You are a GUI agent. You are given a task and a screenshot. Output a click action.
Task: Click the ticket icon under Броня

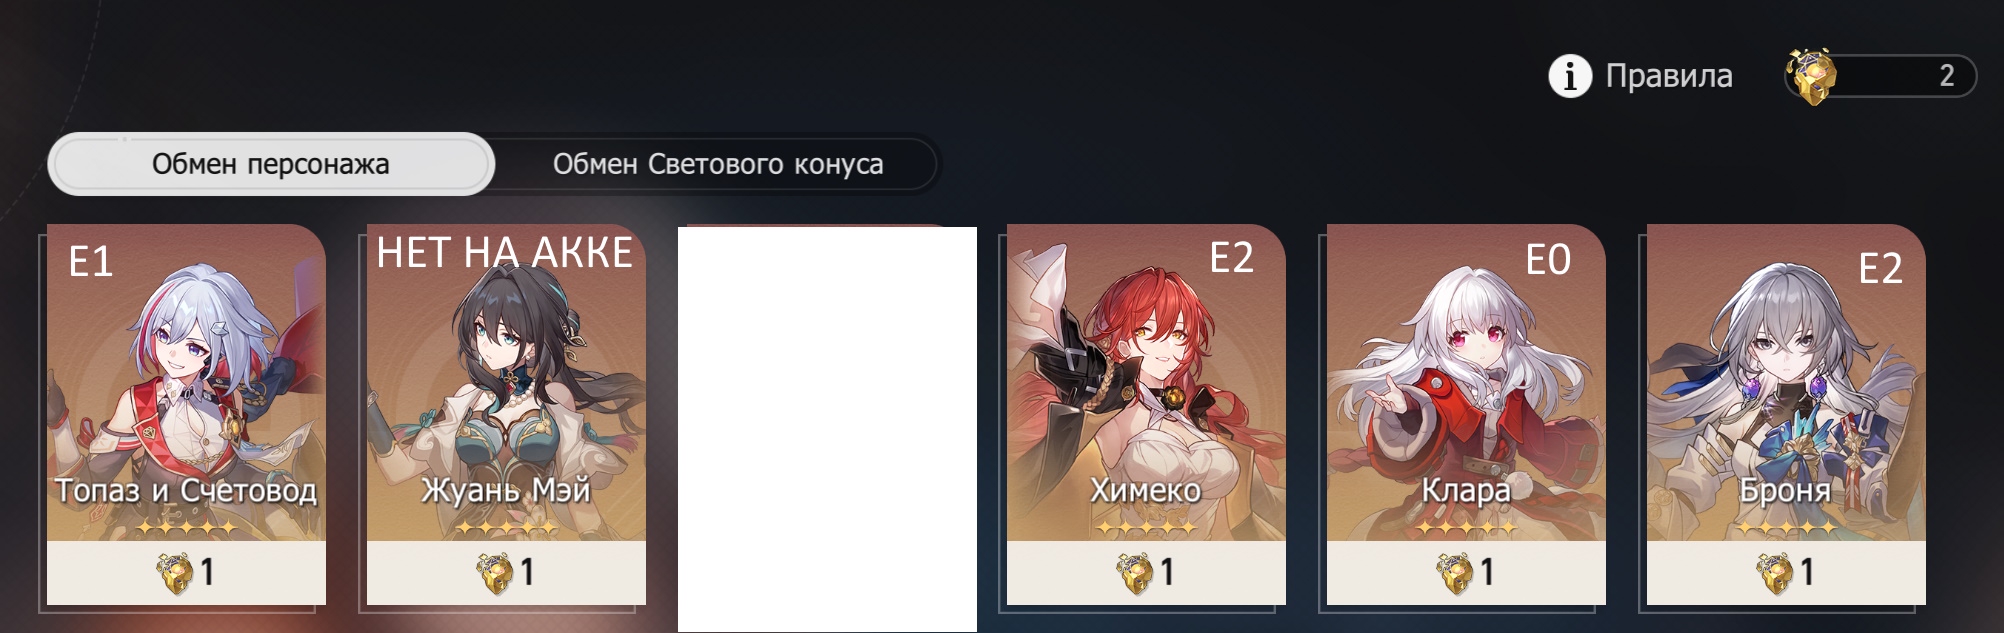tap(1775, 572)
